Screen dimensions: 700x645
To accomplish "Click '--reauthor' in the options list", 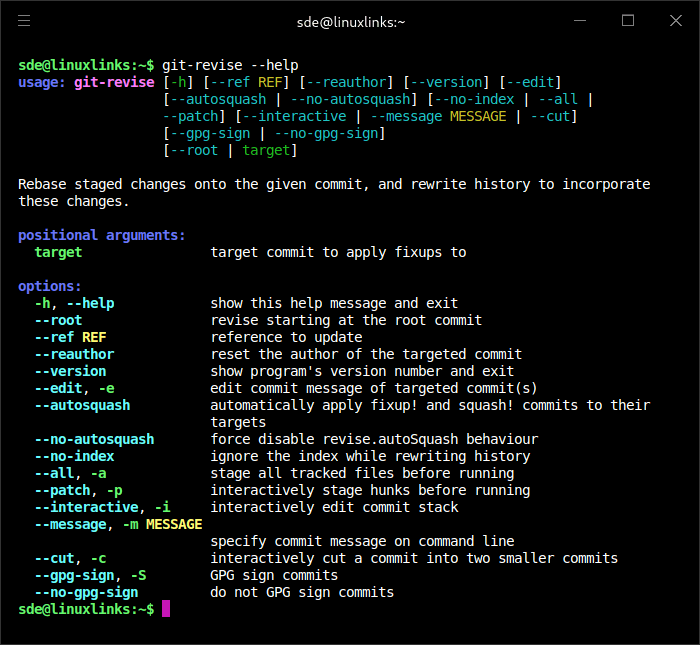I will pos(75,354).
